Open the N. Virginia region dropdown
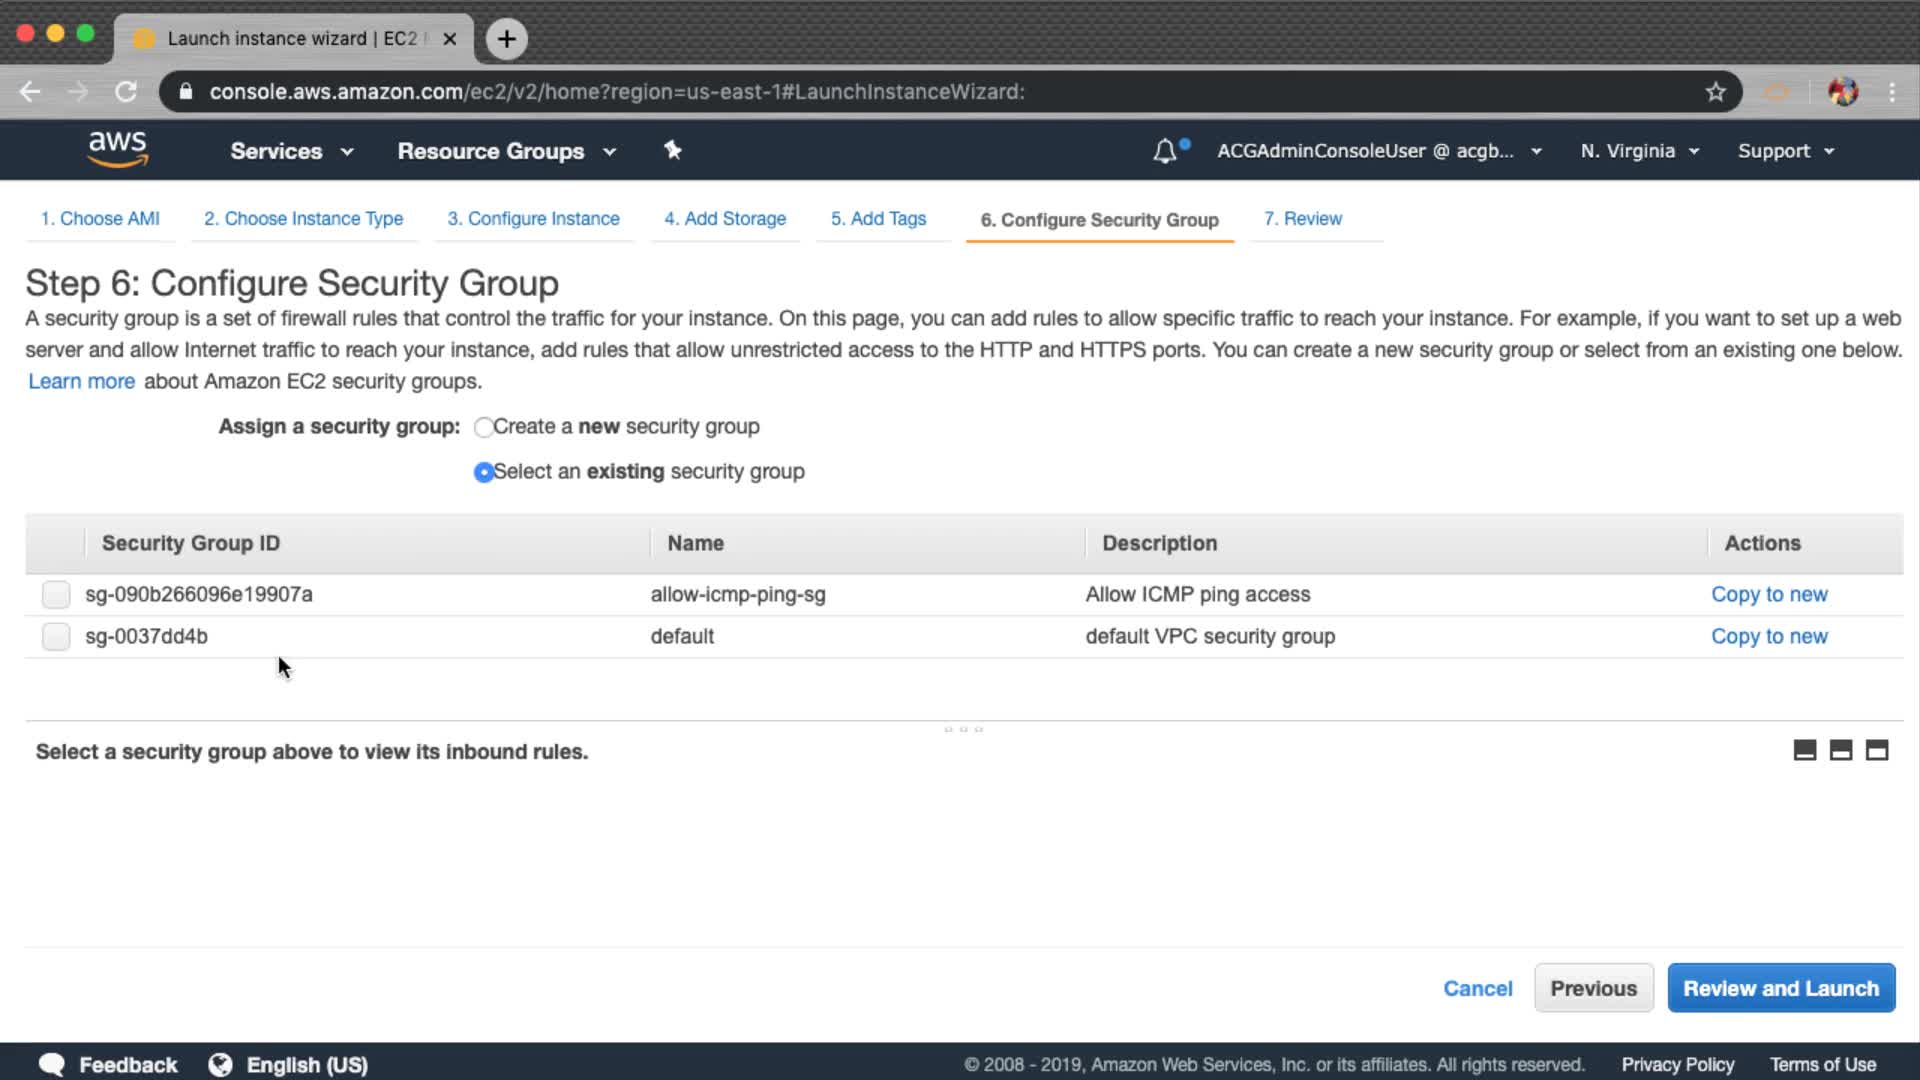 [x=1639, y=151]
